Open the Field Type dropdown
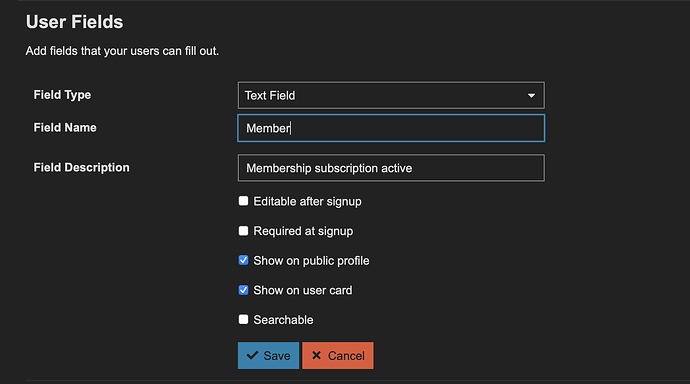690x384 pixels. (x=391, y=95)
